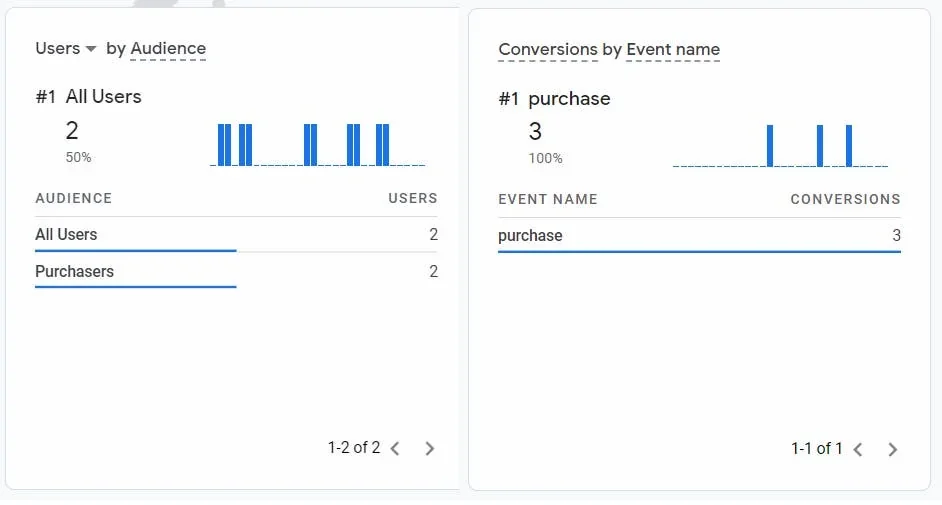Viewport: 942px width, 505px height.
Task: Click the All Users sparkline chart
Action: coord(318,145)
